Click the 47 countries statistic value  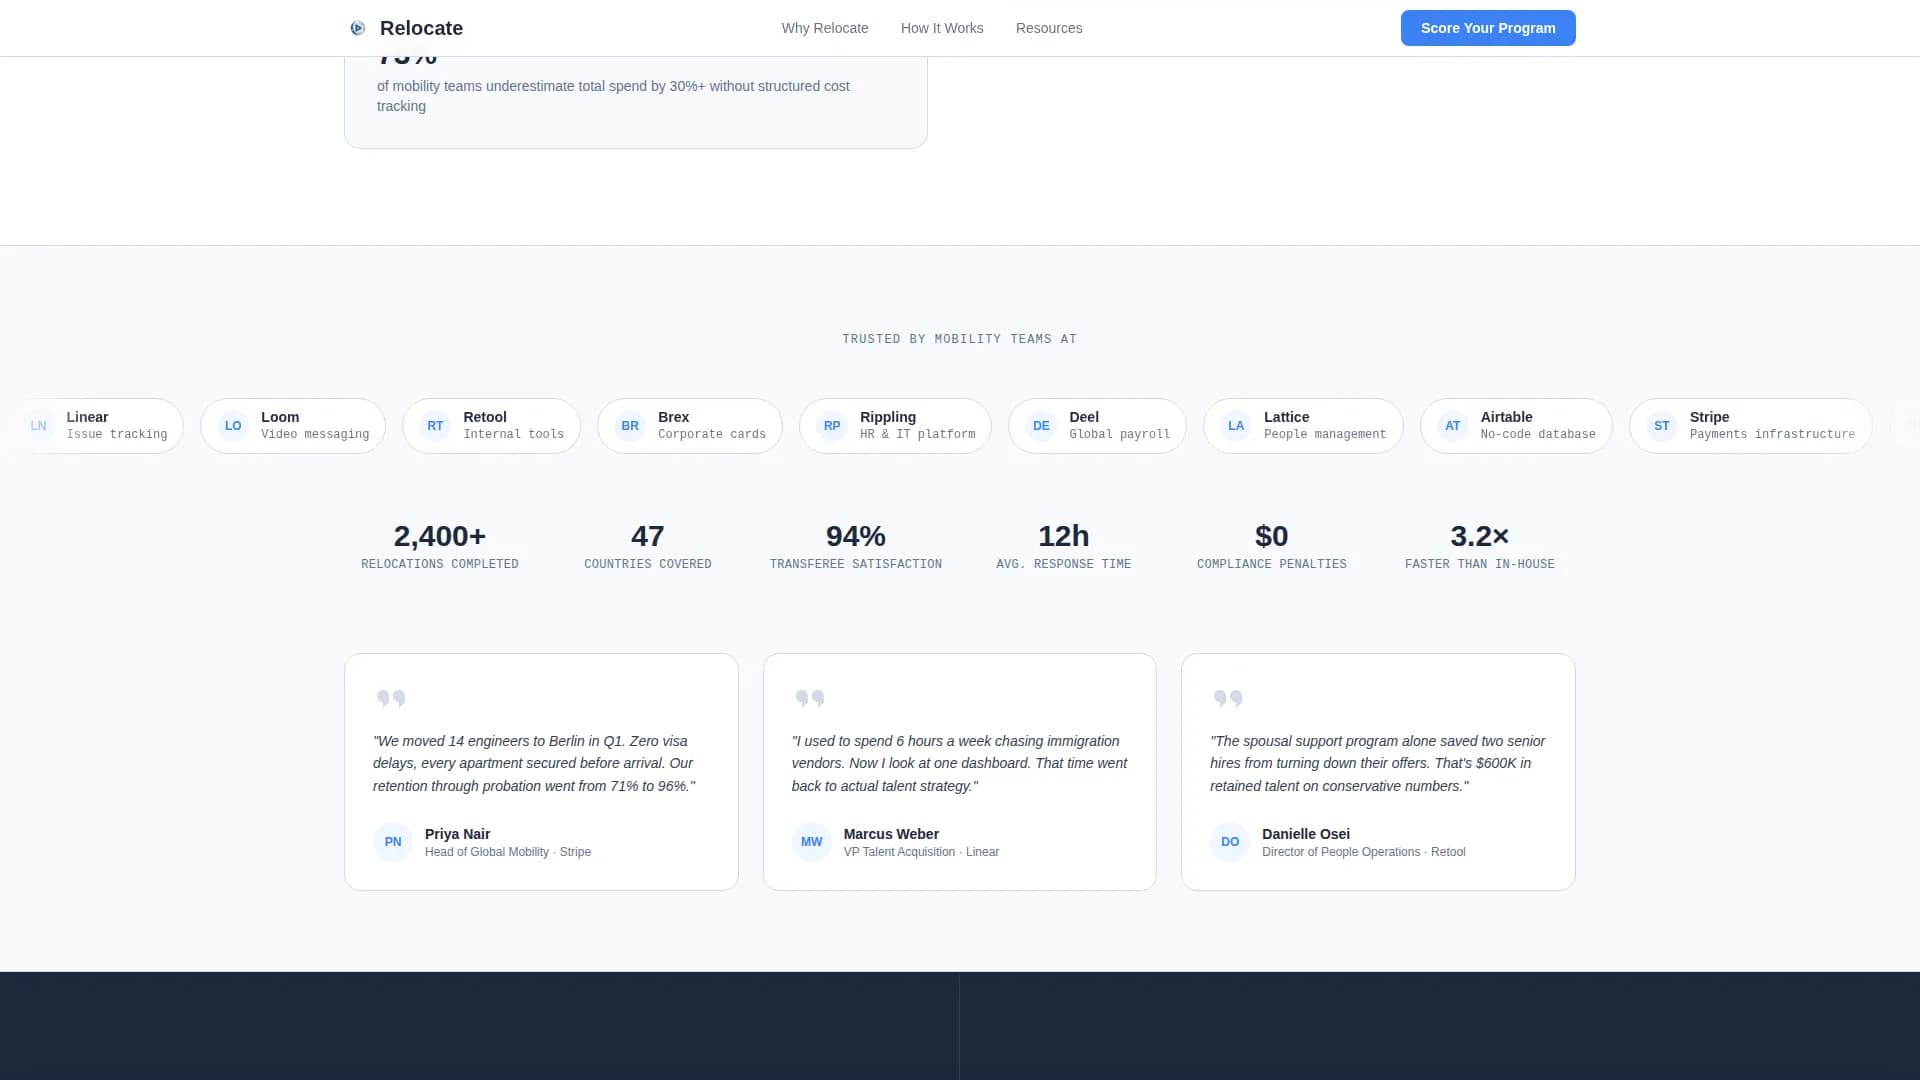pos(648,536)
